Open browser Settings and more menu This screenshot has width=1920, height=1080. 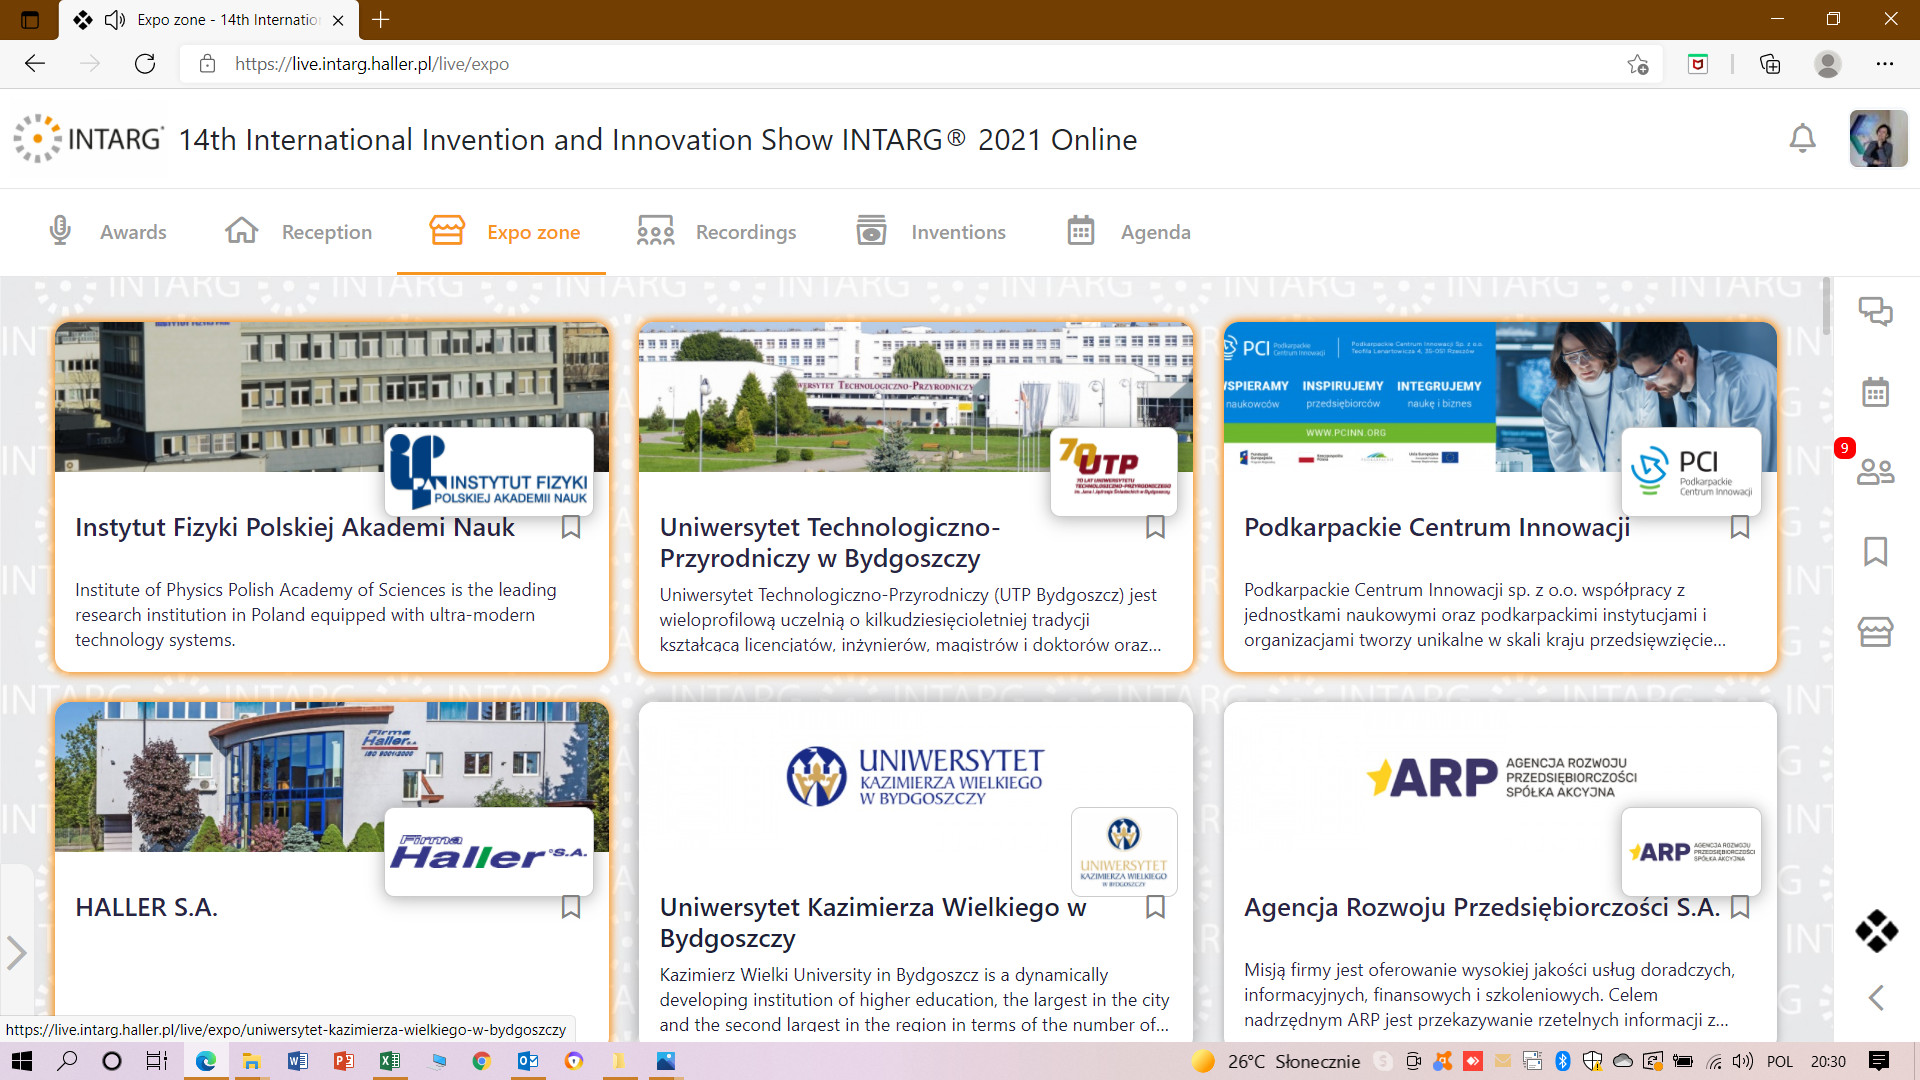1885,64
